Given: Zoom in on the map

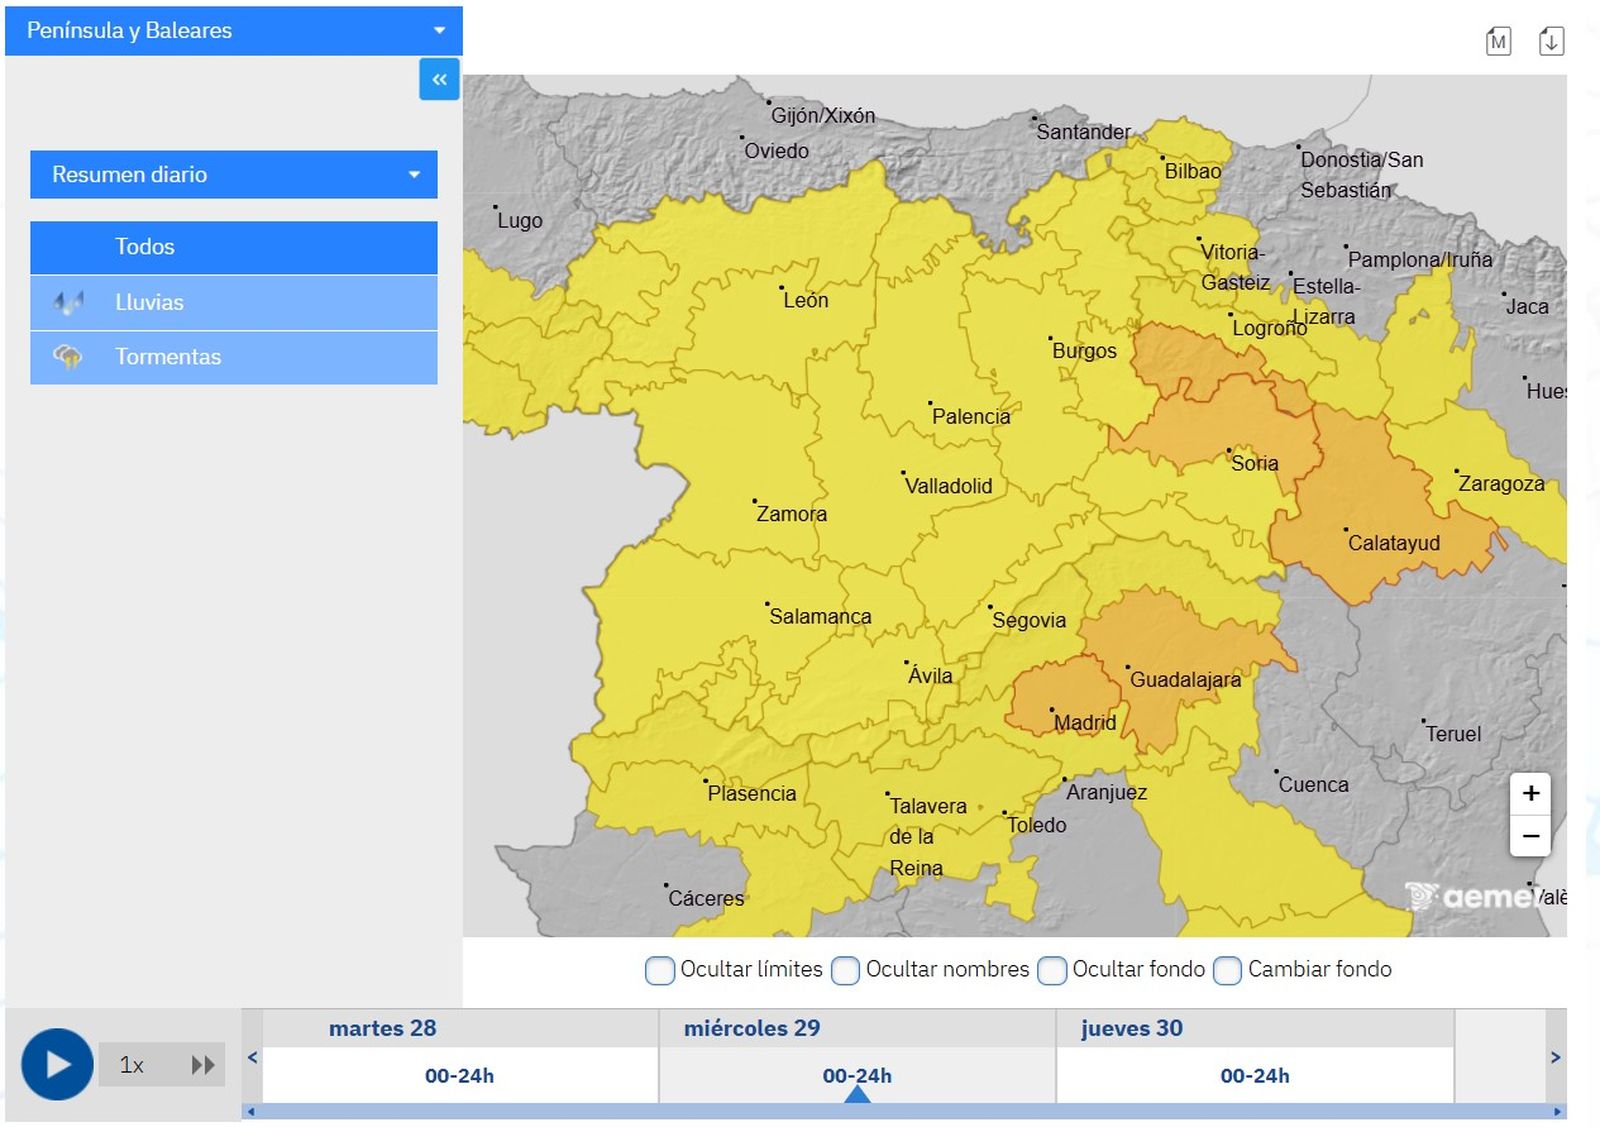Looking at the screenshot, I should pos(1530,793).
